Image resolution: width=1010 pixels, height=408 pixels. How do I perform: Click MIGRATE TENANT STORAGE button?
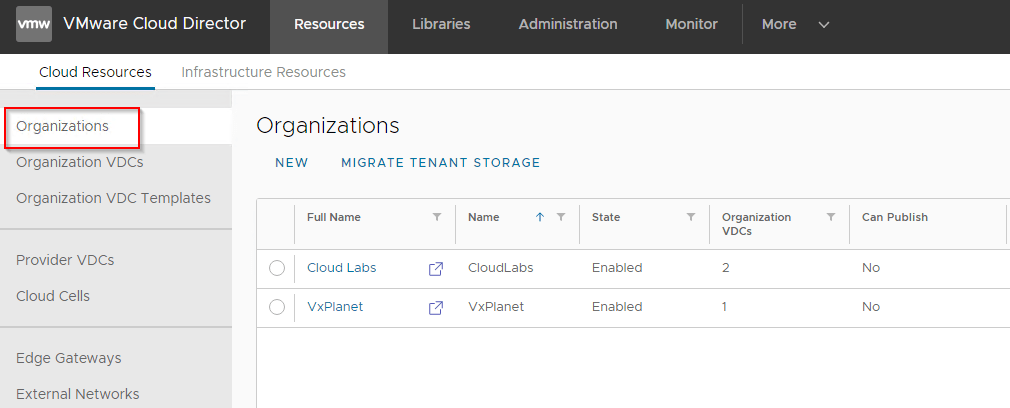pos(440,163)
